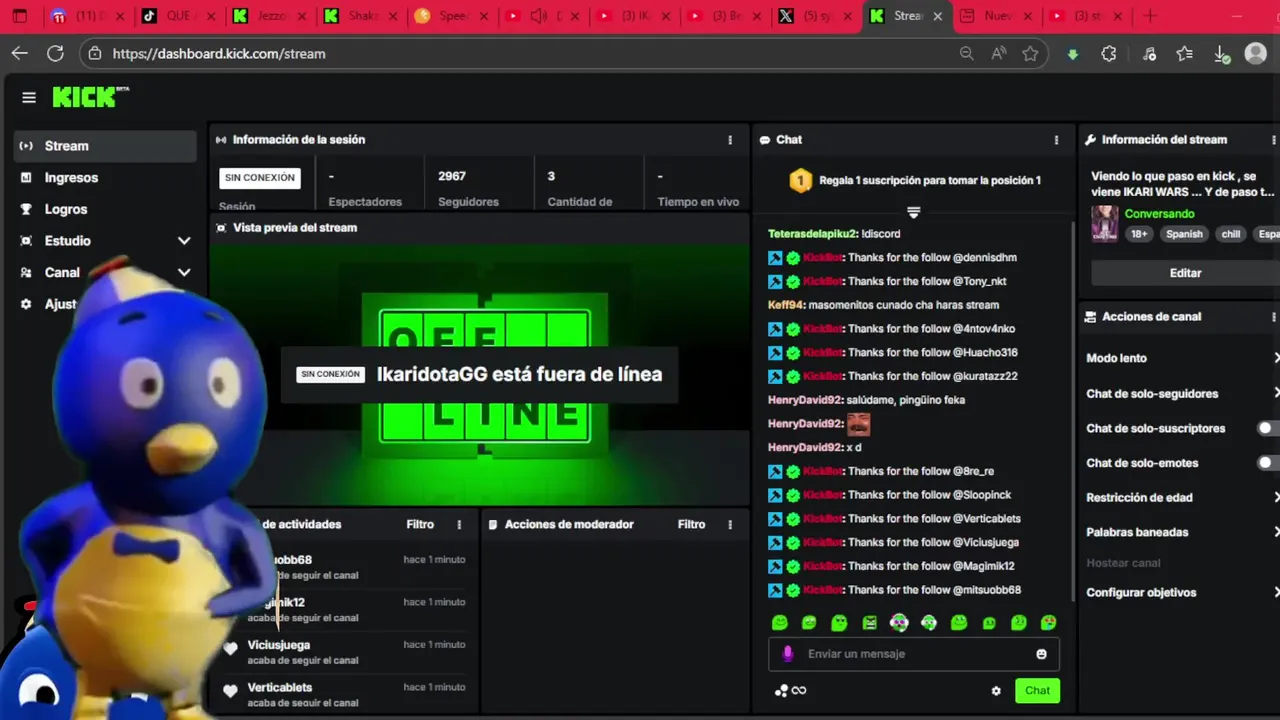The height and width of the screenshot is (720, 1280).
Task: Open the zoom magnifier in address bar
Action: [966, 54]
